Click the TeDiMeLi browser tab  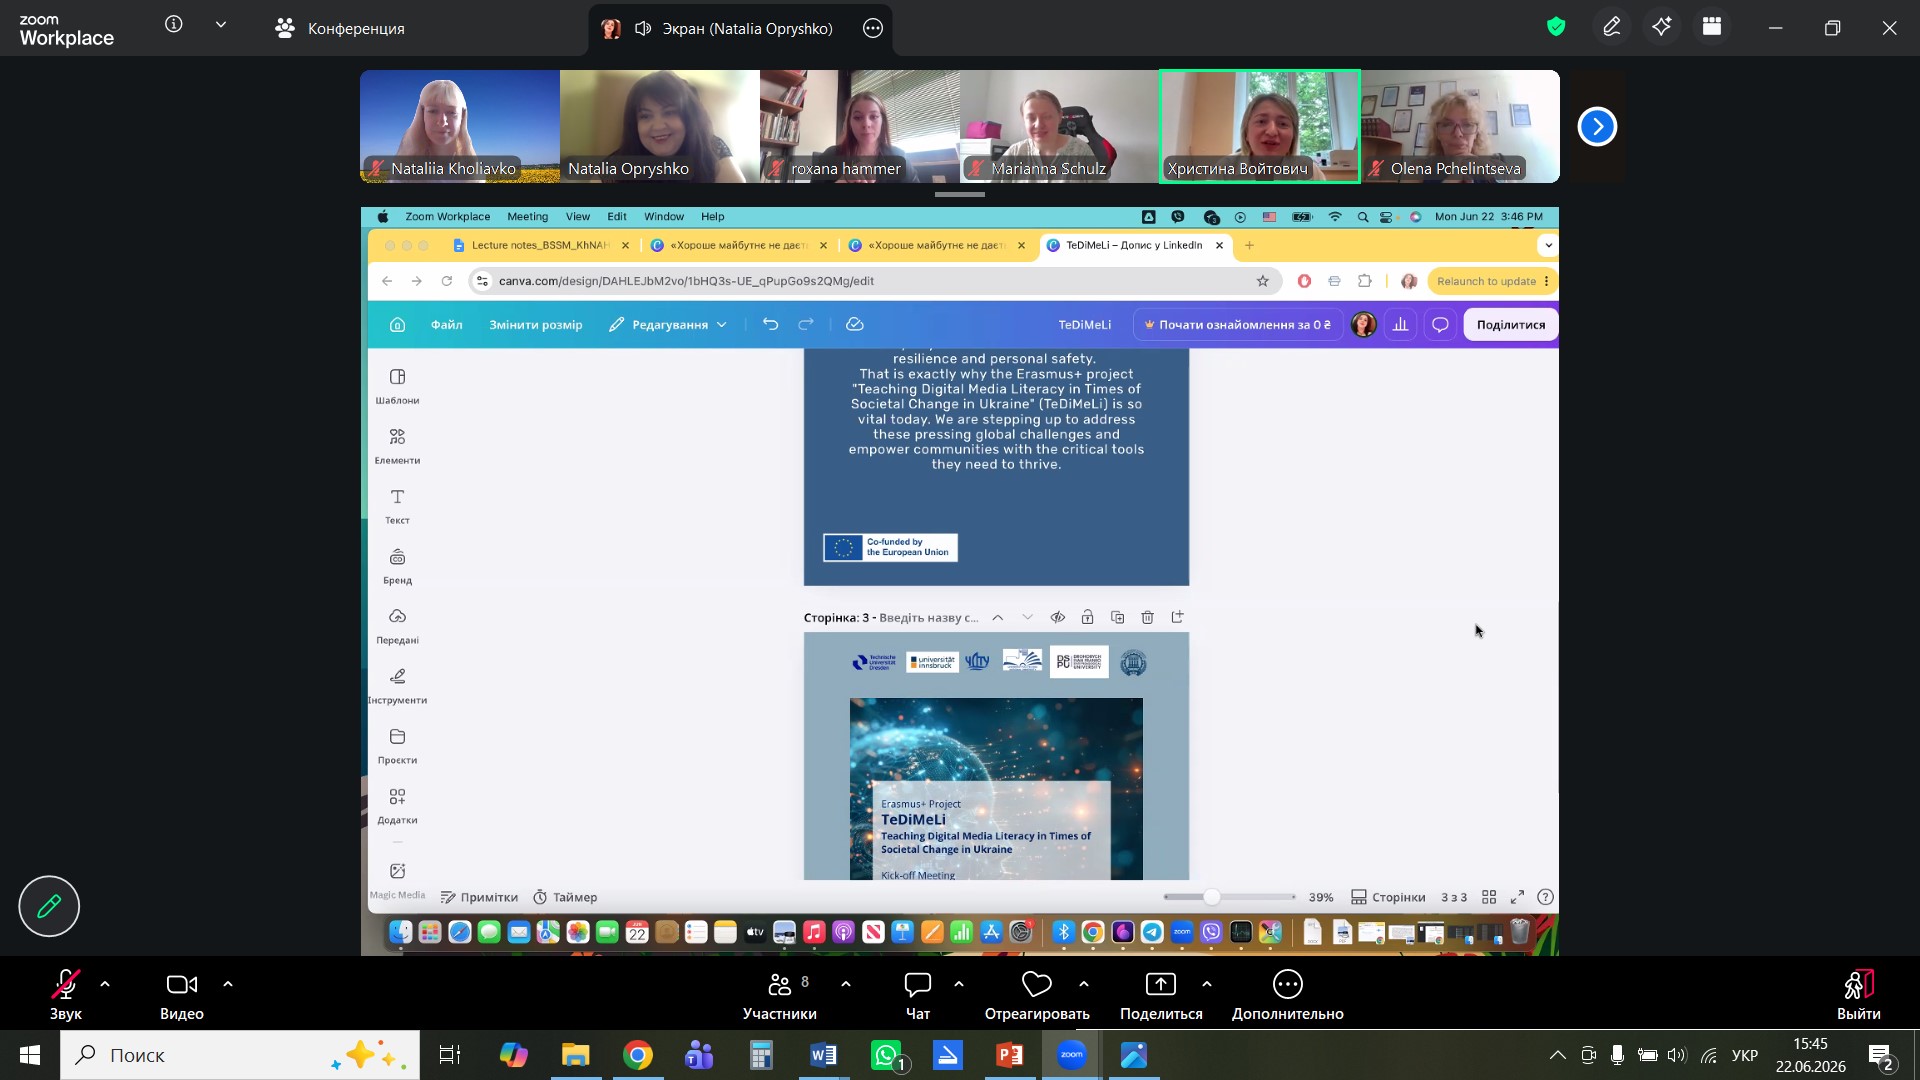point(1135,245)
